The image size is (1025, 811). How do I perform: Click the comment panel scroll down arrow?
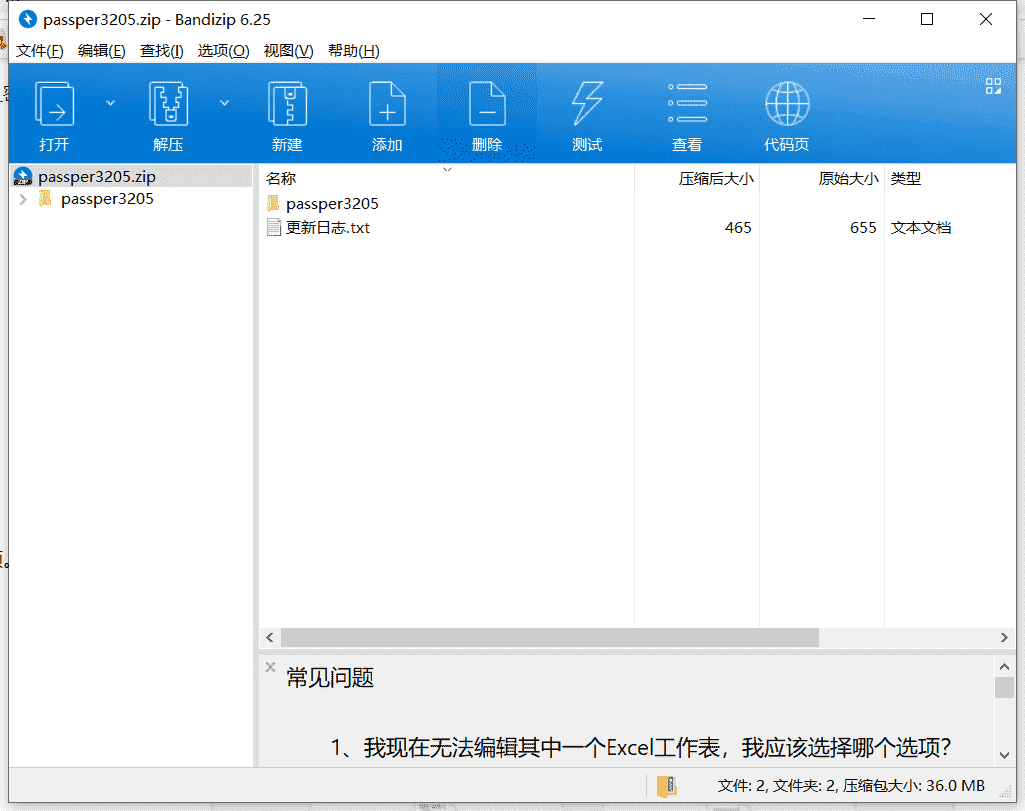tap(1005, 755)
